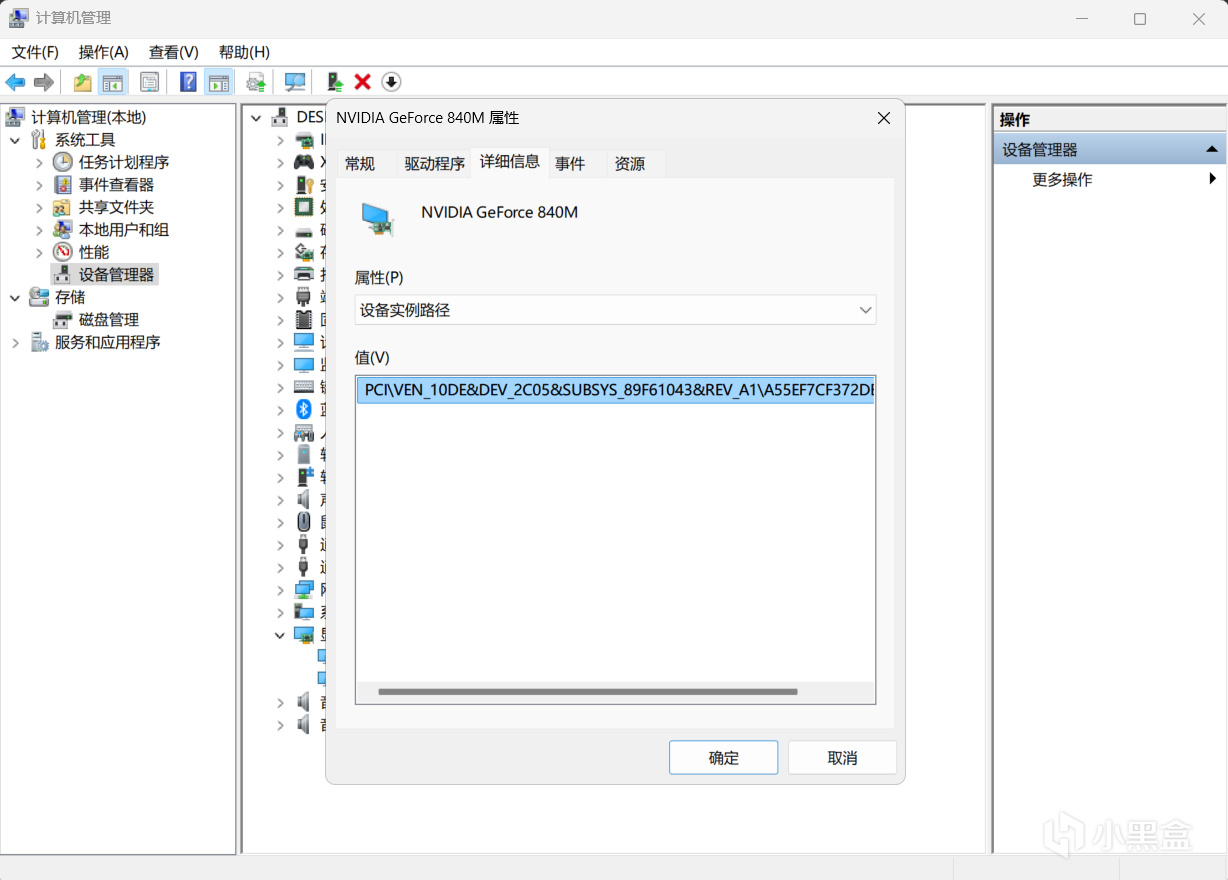Switch to the 常规 tab

(360, 164)
